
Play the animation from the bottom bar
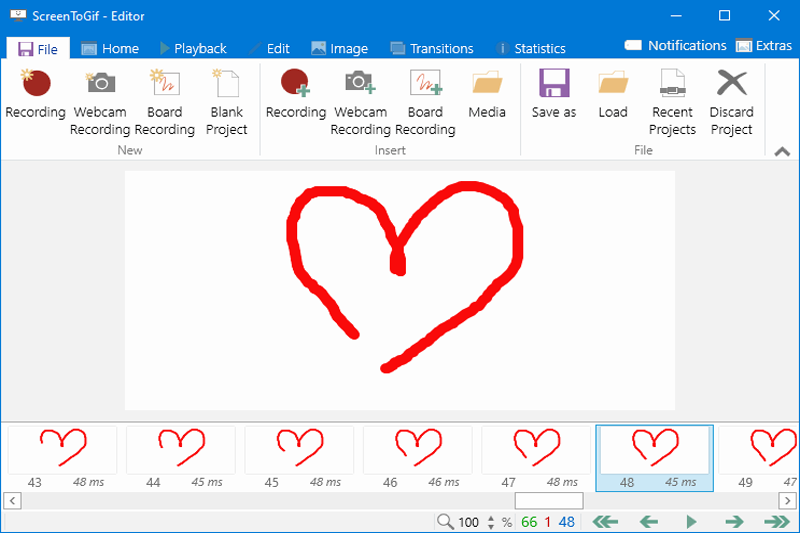(x=691, y=522)
